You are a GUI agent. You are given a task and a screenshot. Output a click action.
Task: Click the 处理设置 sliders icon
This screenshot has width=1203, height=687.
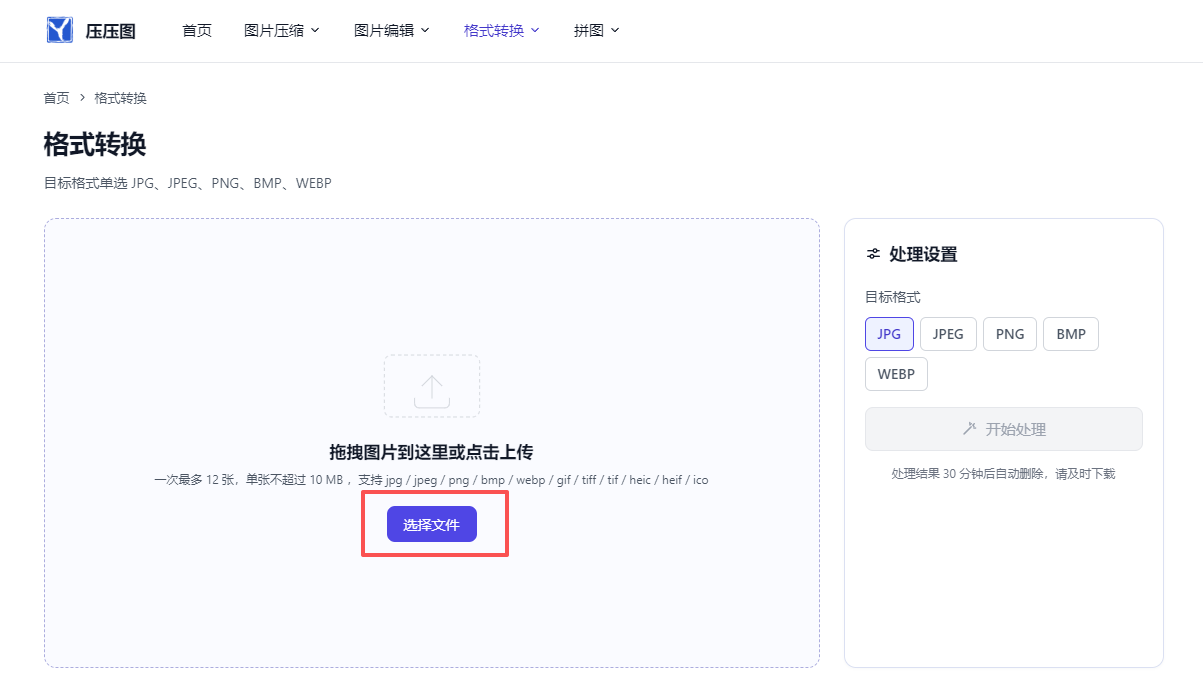(874, 254)
